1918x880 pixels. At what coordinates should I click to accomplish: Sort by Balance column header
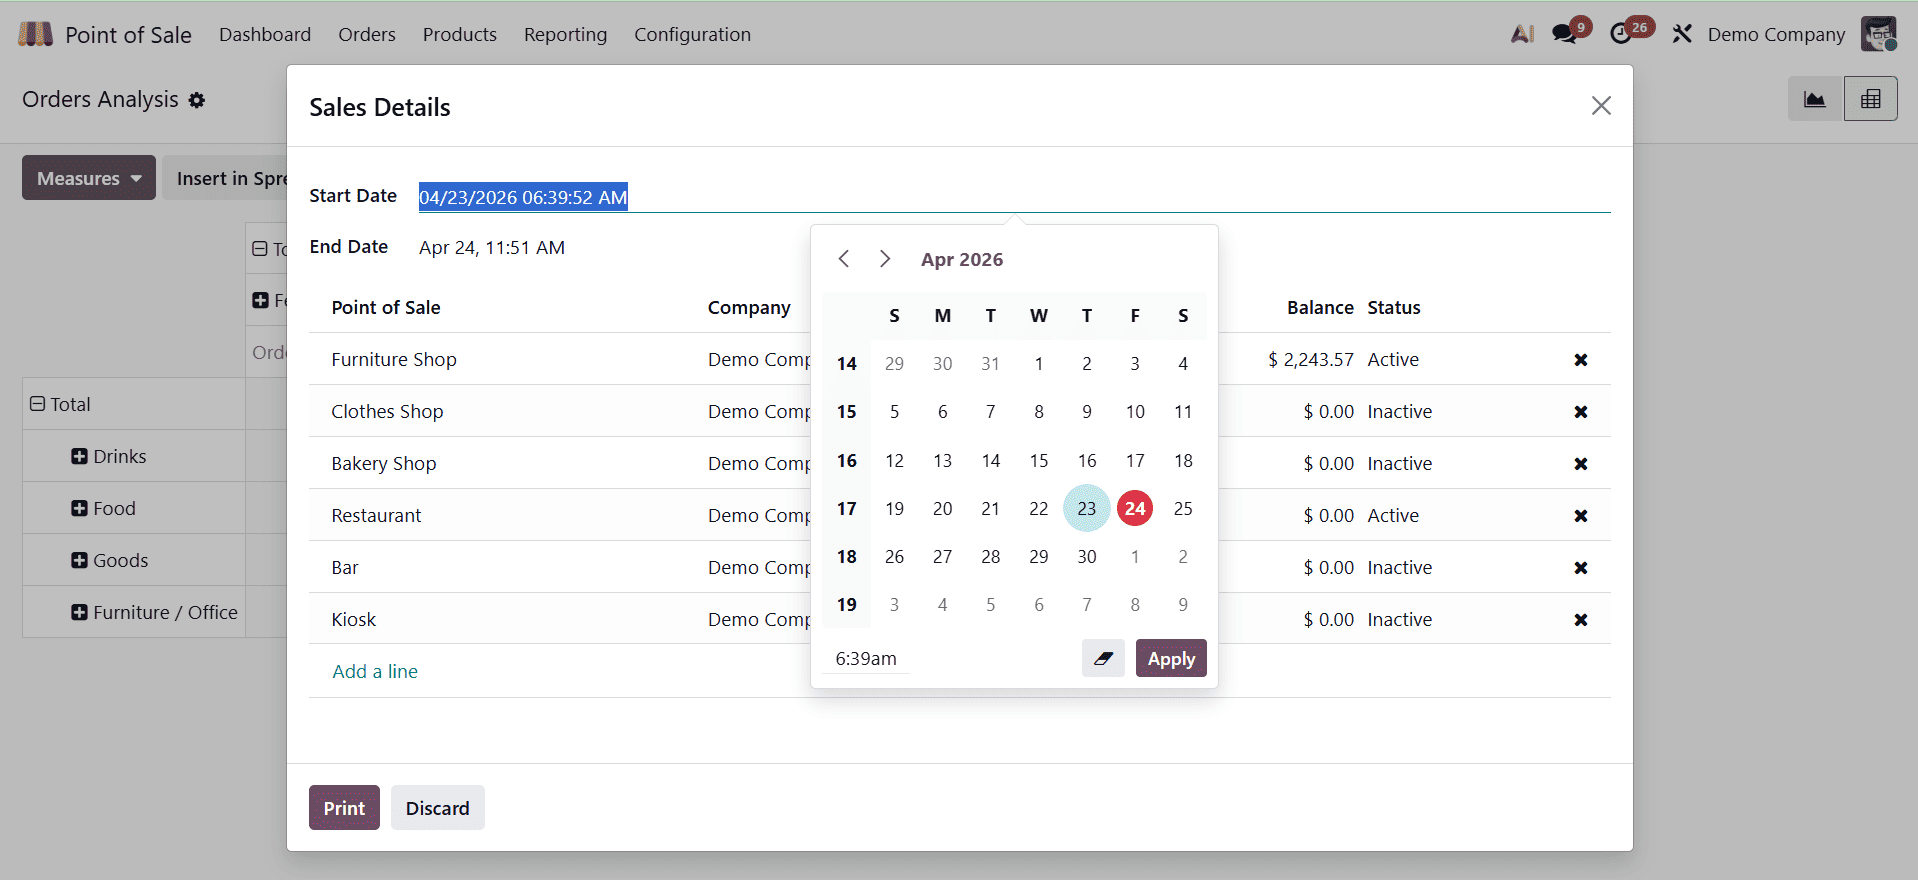coord(1320,308)
